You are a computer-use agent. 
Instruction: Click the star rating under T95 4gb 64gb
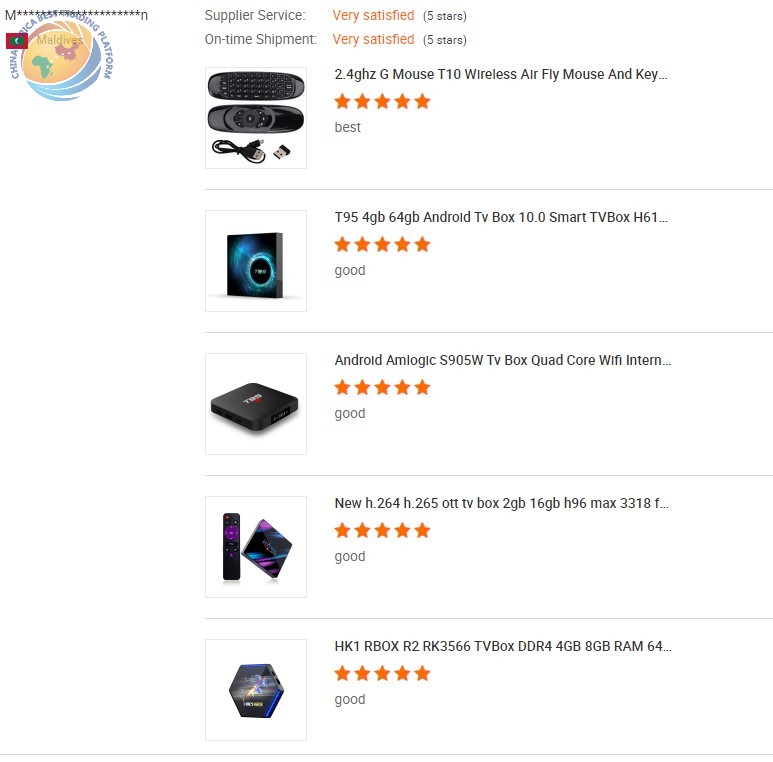pyautogui.click(x=382, y=244)
